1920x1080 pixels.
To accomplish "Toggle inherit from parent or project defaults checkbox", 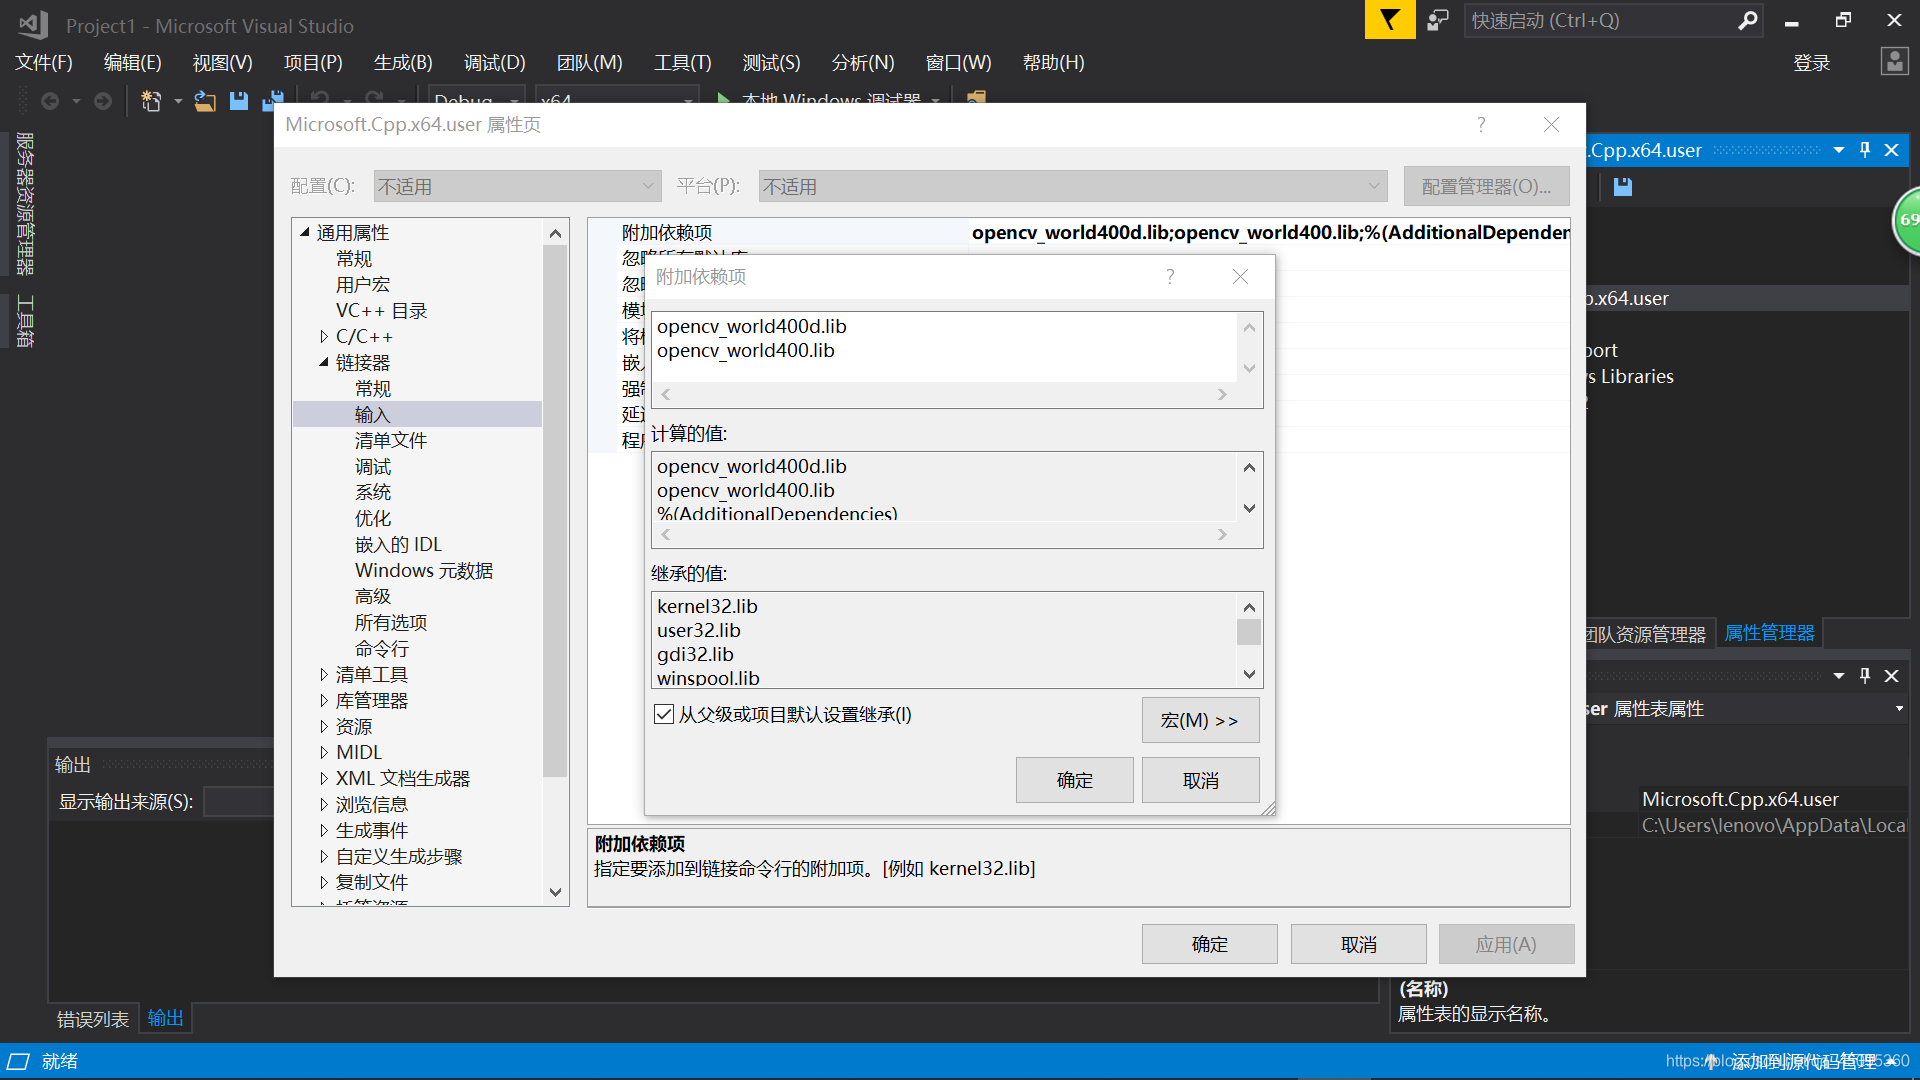I will pos(664,714).
